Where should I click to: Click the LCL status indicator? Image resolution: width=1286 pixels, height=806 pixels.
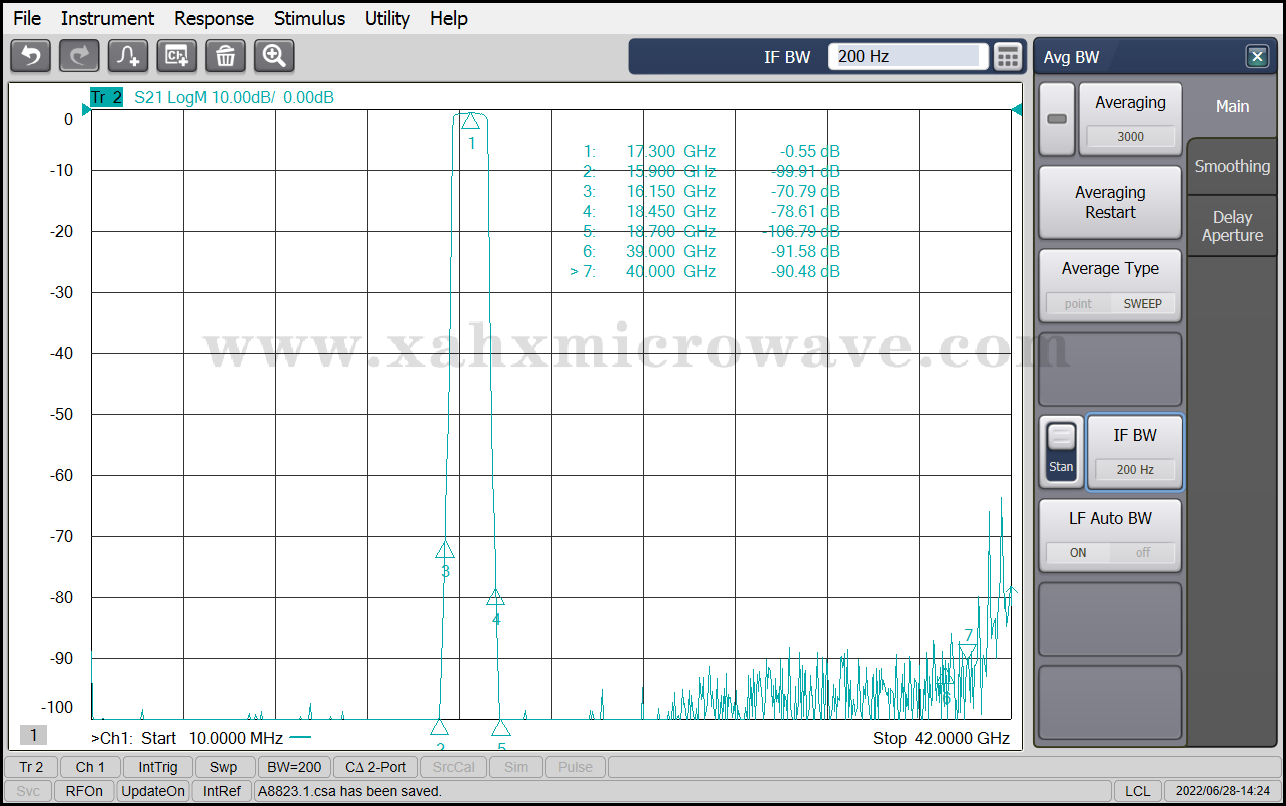[1137, 791]
